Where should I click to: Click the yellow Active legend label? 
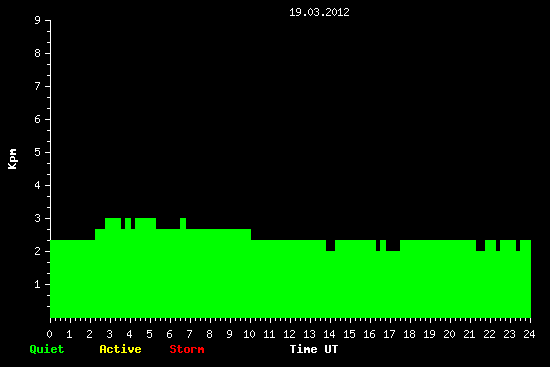coord(120,349)
